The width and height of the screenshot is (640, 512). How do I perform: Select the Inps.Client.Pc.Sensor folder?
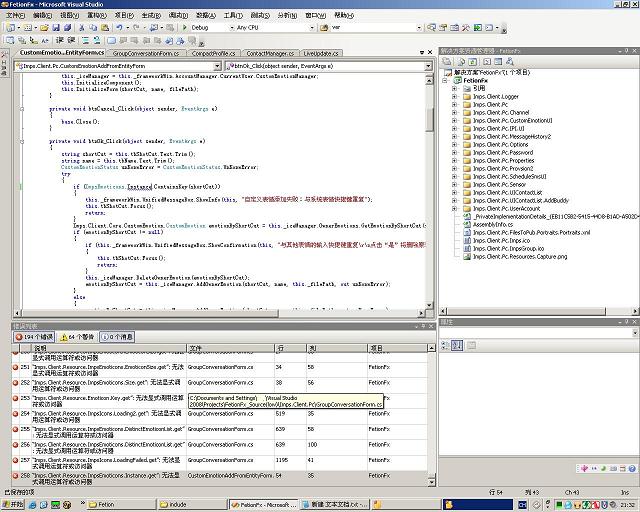tap(502, 184)
